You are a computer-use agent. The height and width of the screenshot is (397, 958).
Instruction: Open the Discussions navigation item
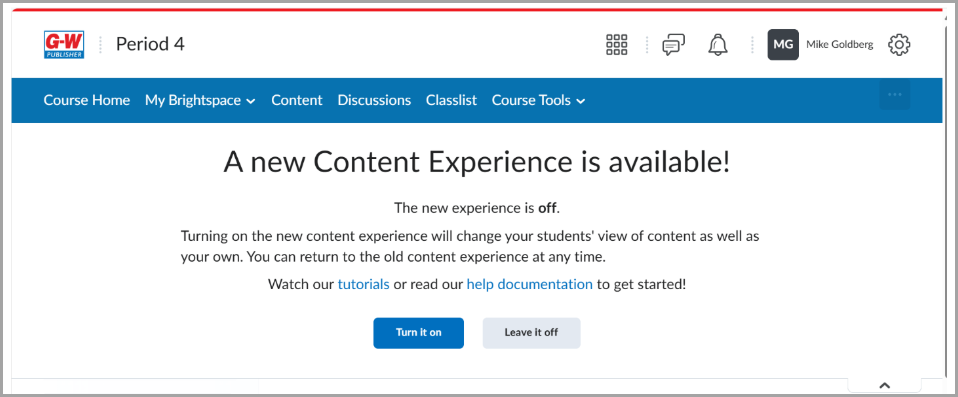[x=374, y=100]
